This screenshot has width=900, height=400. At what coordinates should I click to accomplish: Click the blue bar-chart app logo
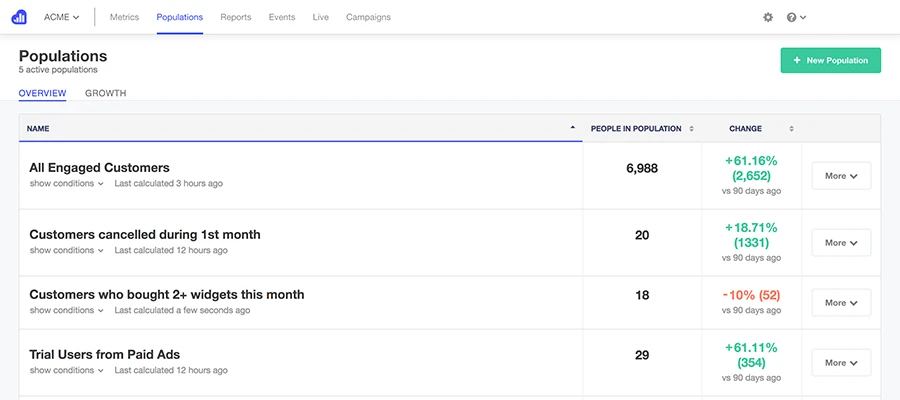pos(19,17)
